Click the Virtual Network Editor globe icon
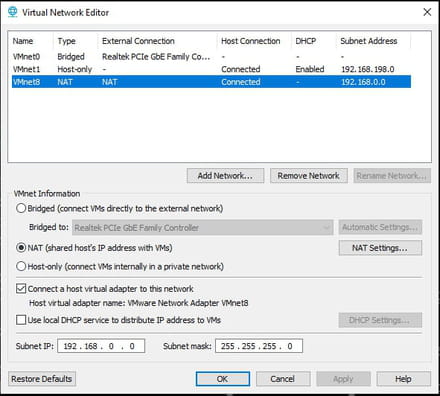The height and width of the screenshot is (396, 440). coord(12,12)
